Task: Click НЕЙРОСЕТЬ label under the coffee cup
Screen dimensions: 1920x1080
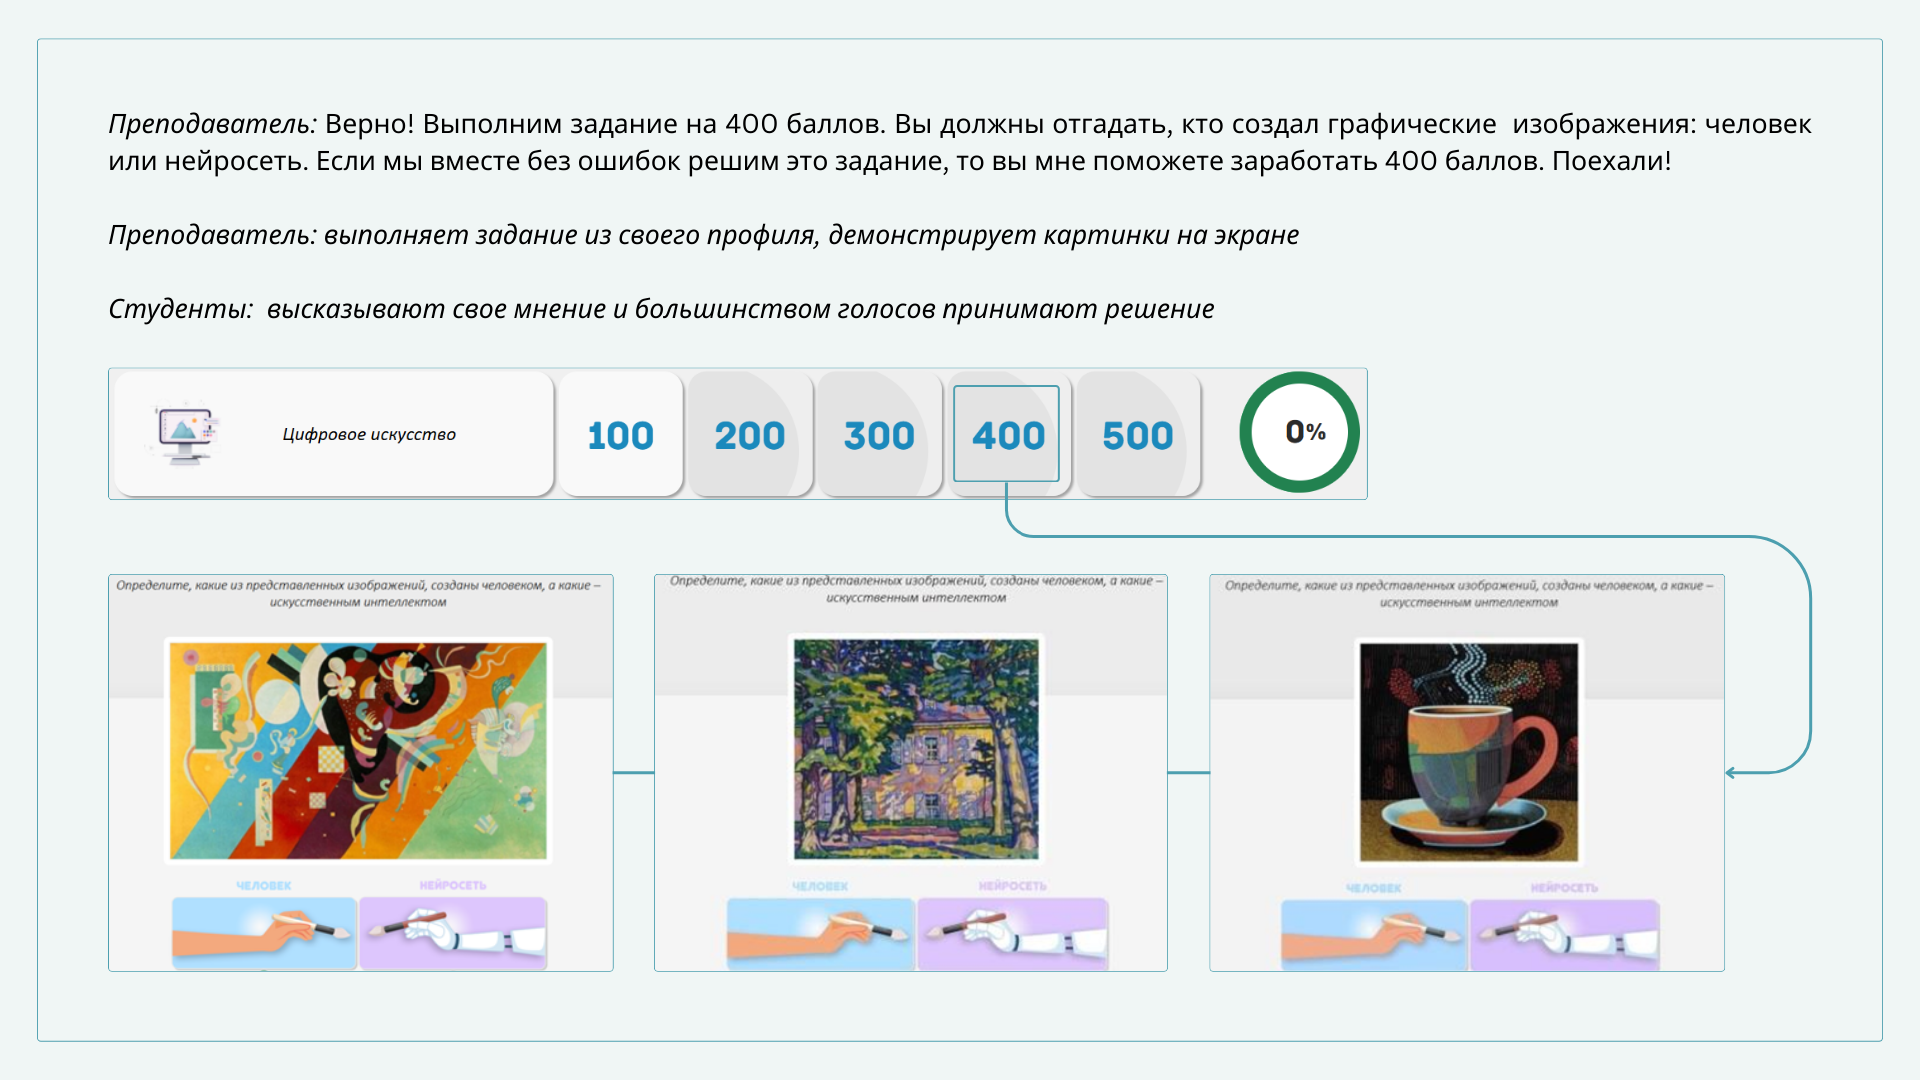Action: click(x=1564, y=888)
